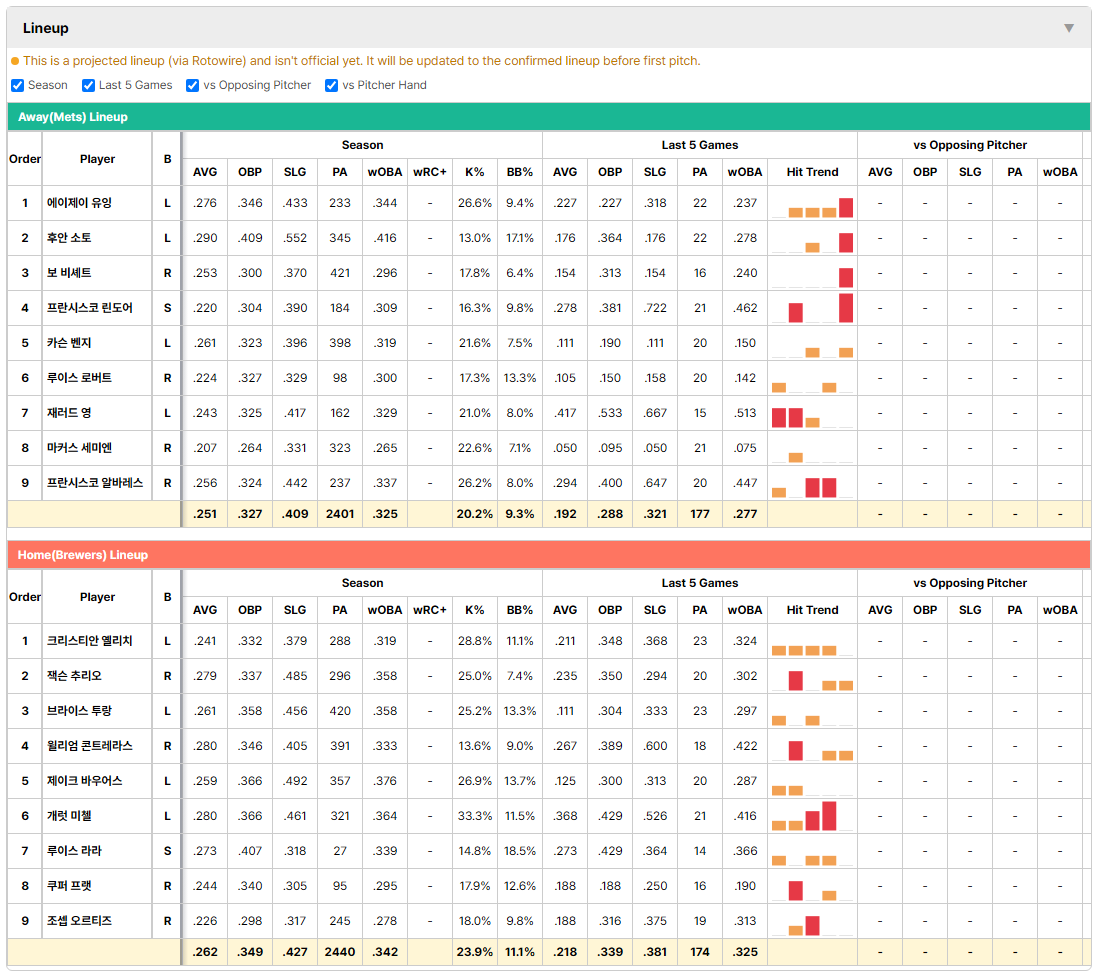Collapse the Lineup panel arrow

tap(1069, 28)
